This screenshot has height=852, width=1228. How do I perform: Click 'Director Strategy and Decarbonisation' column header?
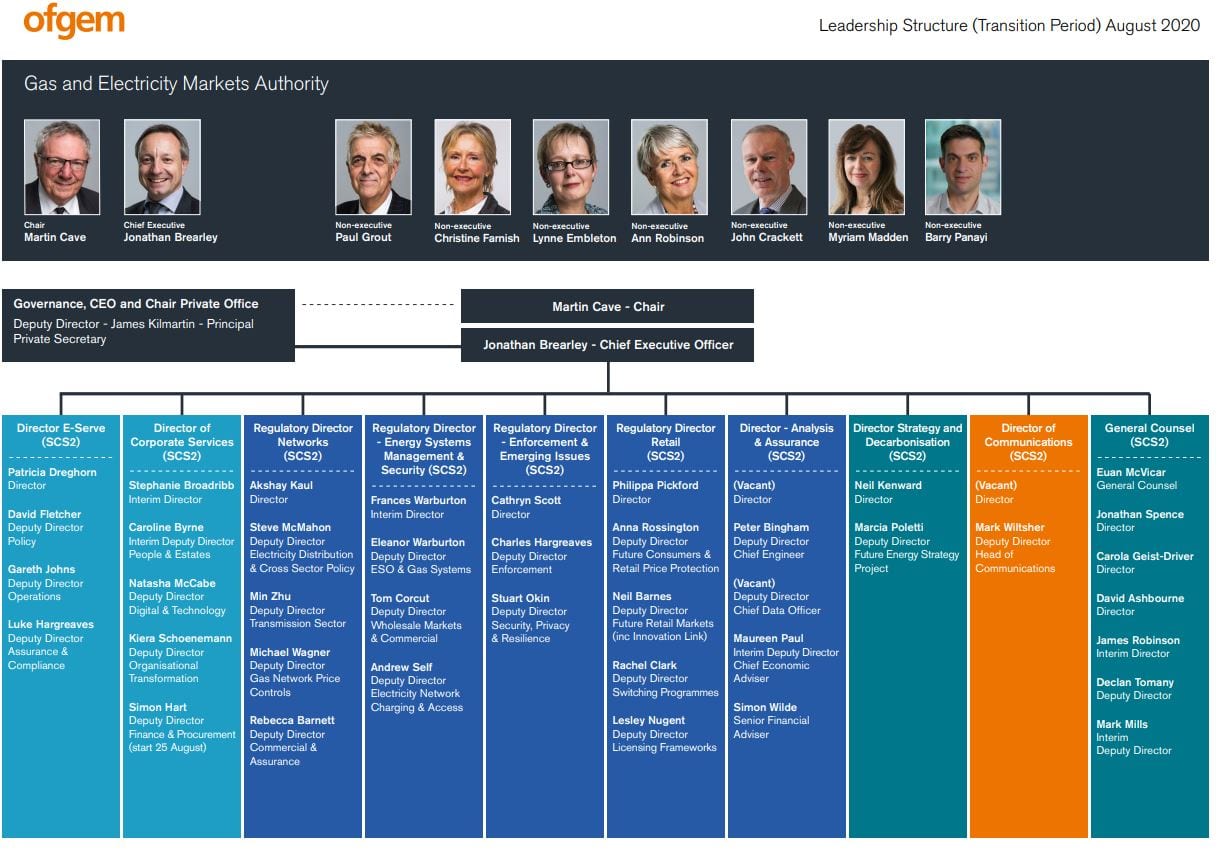tap(908, 442)
